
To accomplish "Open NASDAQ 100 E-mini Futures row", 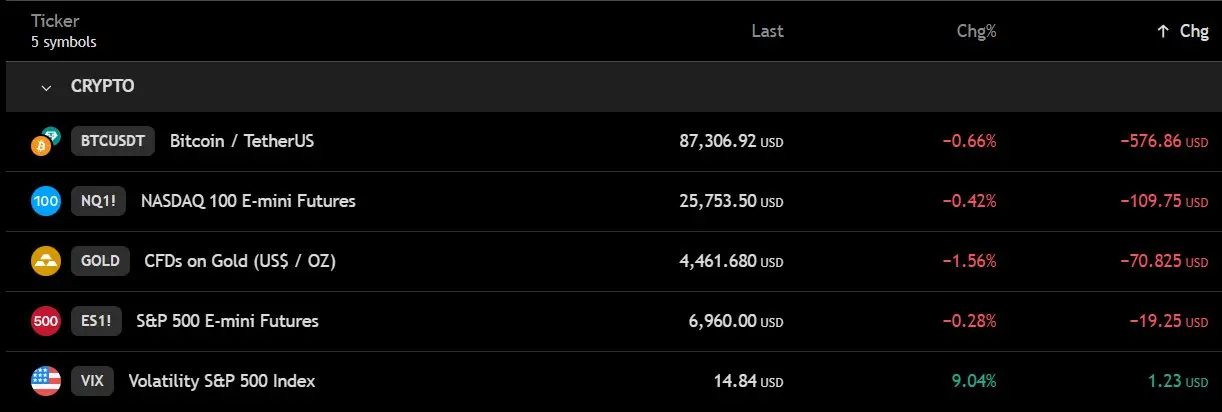I will 611,201.
